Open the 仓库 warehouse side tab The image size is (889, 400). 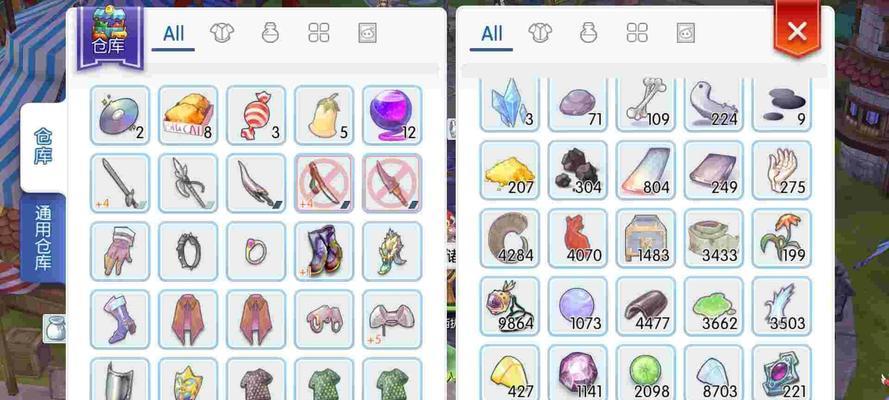tap(43, 146)
